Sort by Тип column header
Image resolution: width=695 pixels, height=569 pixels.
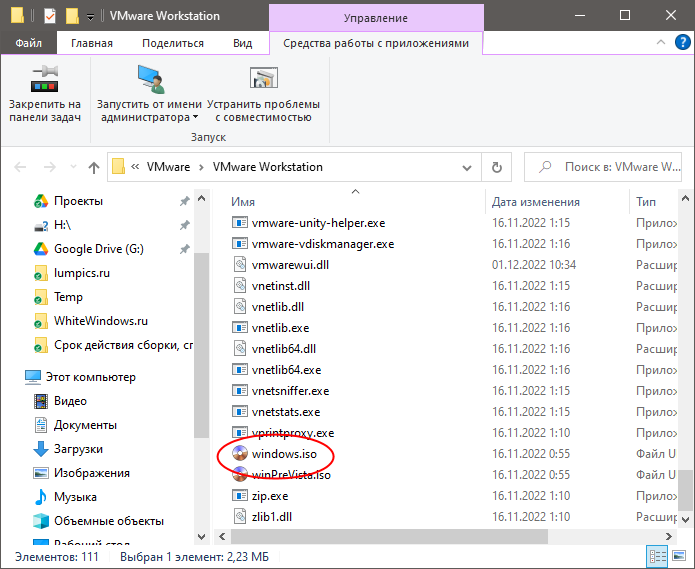[x=646, y=202]
